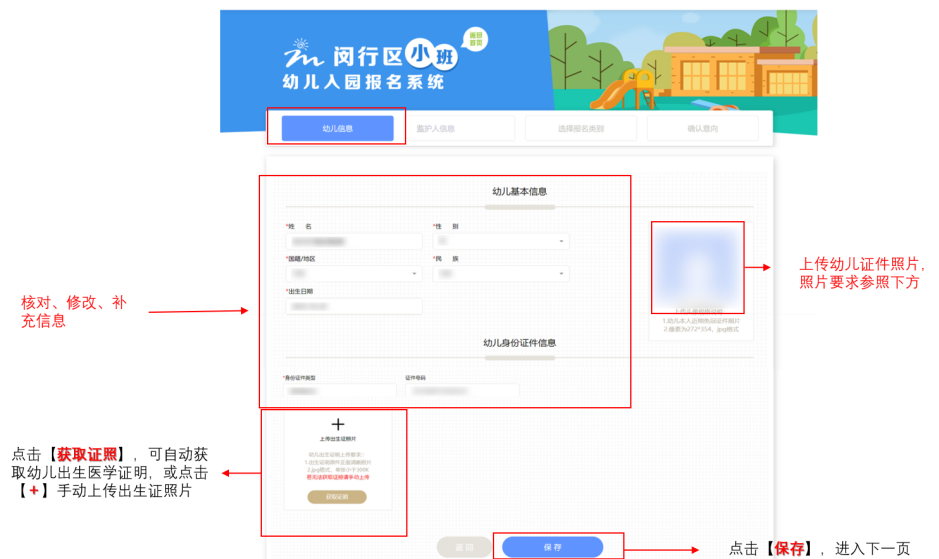Click the child ID photo upload thumbnail
This screenshot has height=559, width=939.
click(698, 270)
